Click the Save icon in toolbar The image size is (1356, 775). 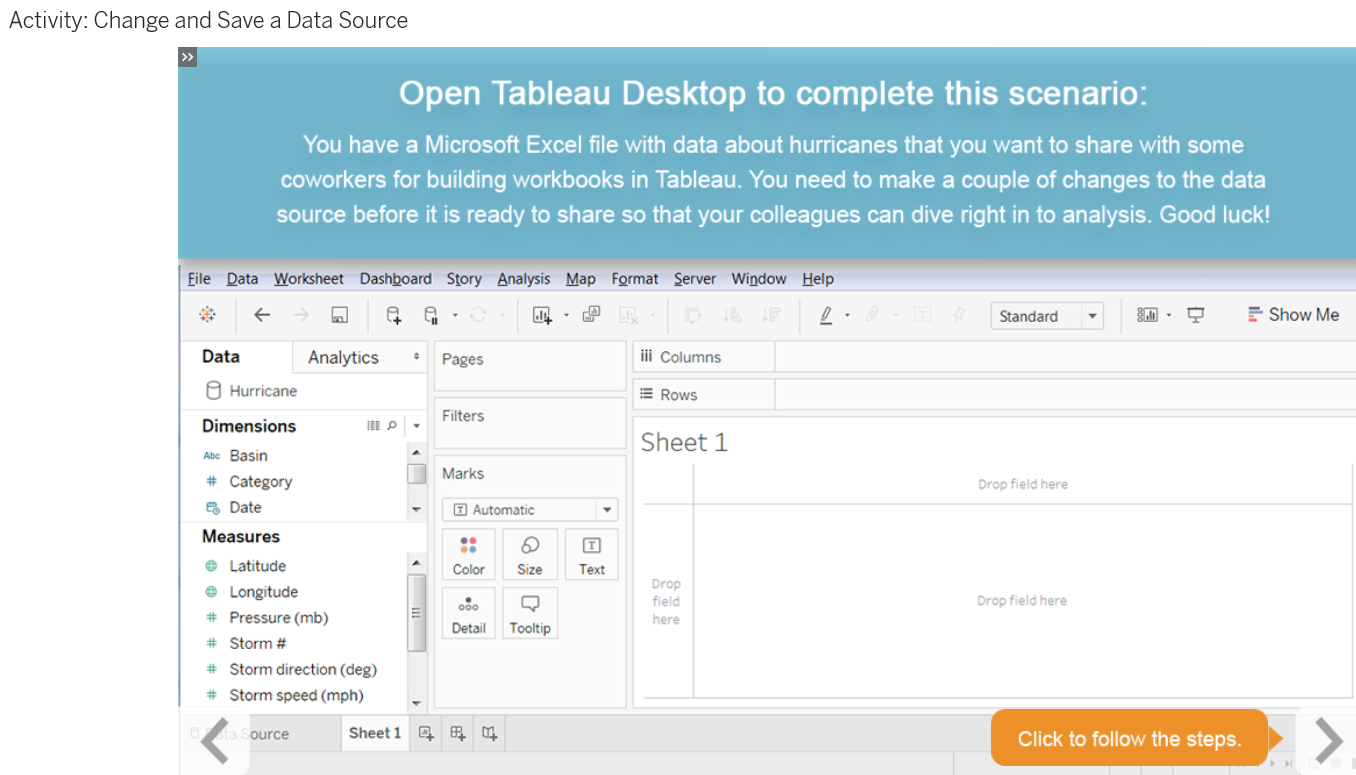point(339,316)
